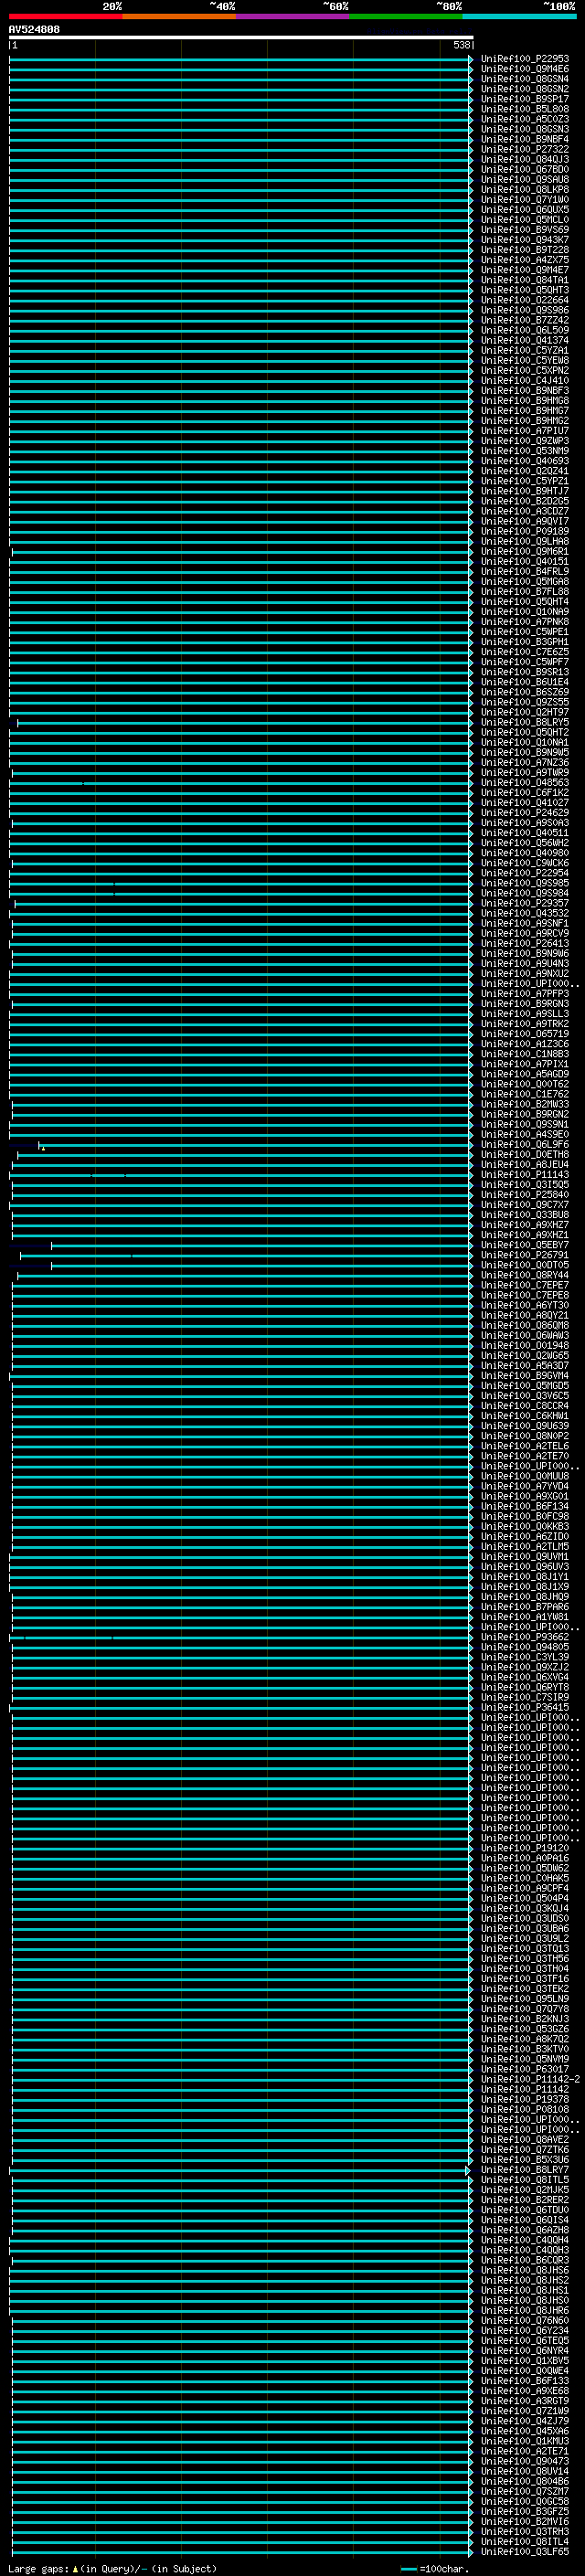Select hit label UniRef100_Q0MUU8
Viewport: 585px width, 2576px height.
[x=524, y=1476]
